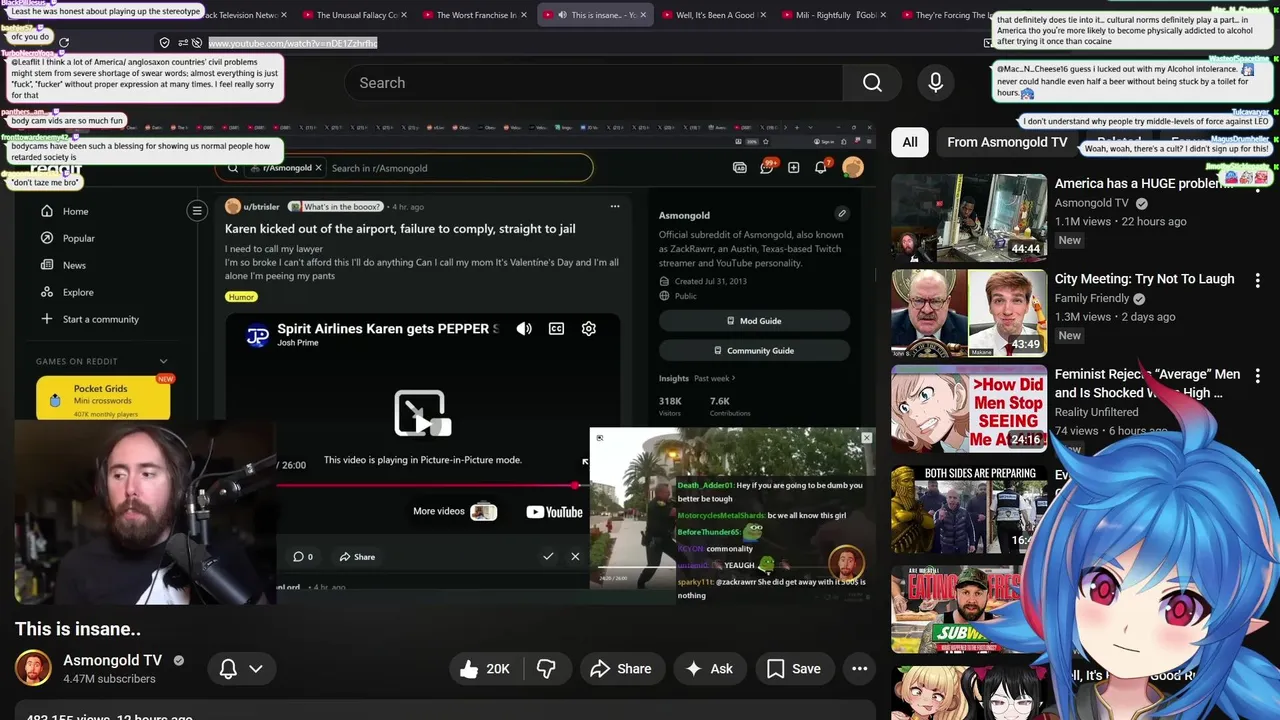Like the video with thumbs-up 20K
This screenshot has width=1280, height=720.
pos(486,669)
